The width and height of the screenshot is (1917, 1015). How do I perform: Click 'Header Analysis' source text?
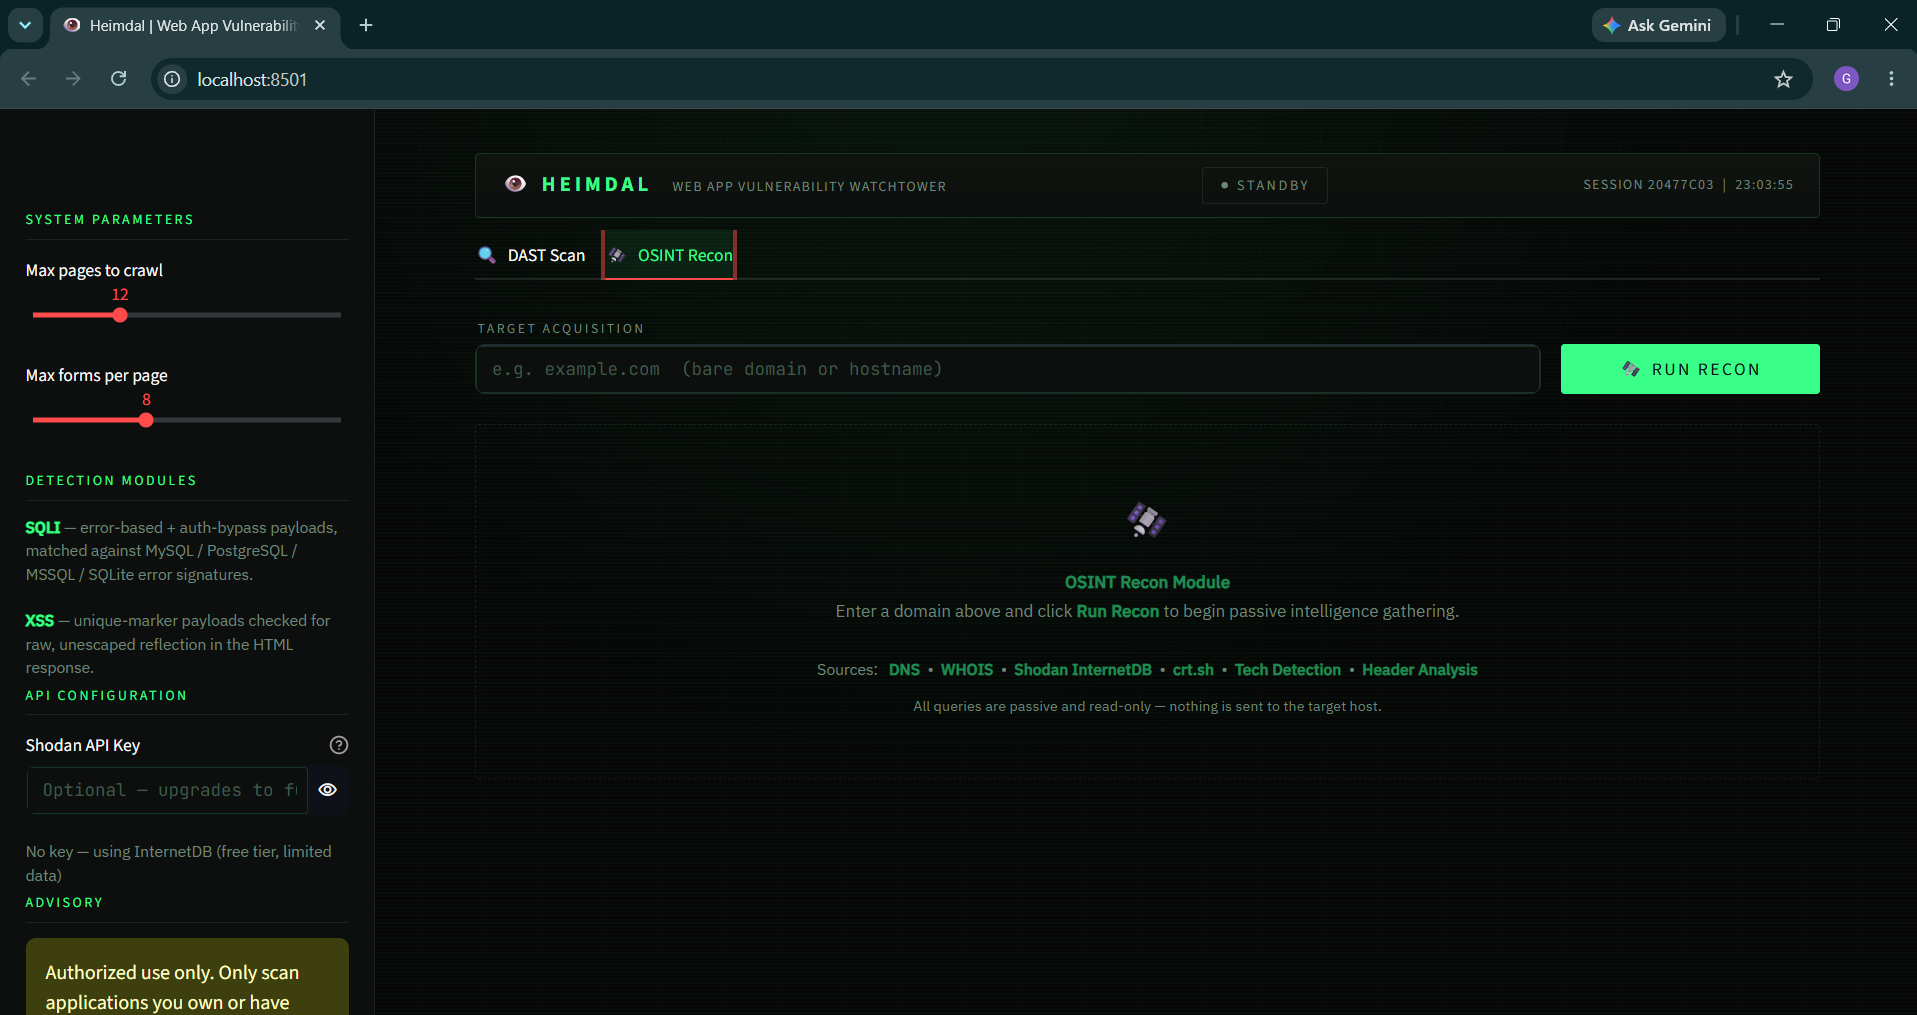[1419, 670]
